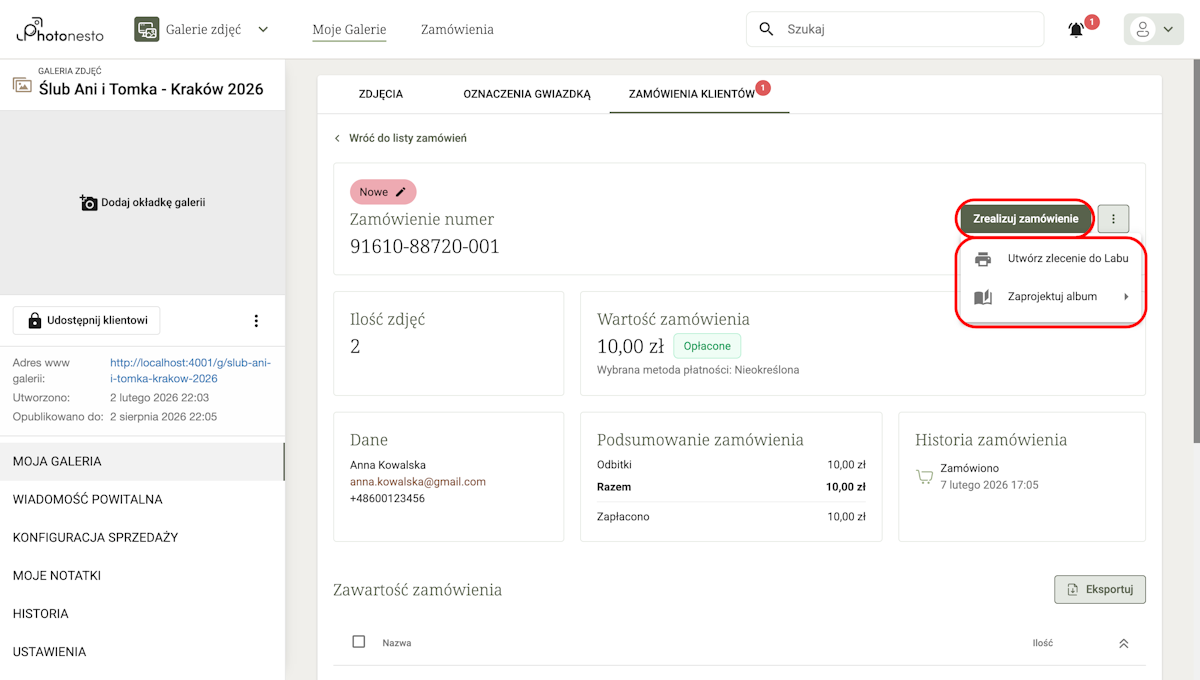The image size is (1200, 680).
Task: Click the three-dot menu next to Udostępnij klientowi
Action: (256, 321)
